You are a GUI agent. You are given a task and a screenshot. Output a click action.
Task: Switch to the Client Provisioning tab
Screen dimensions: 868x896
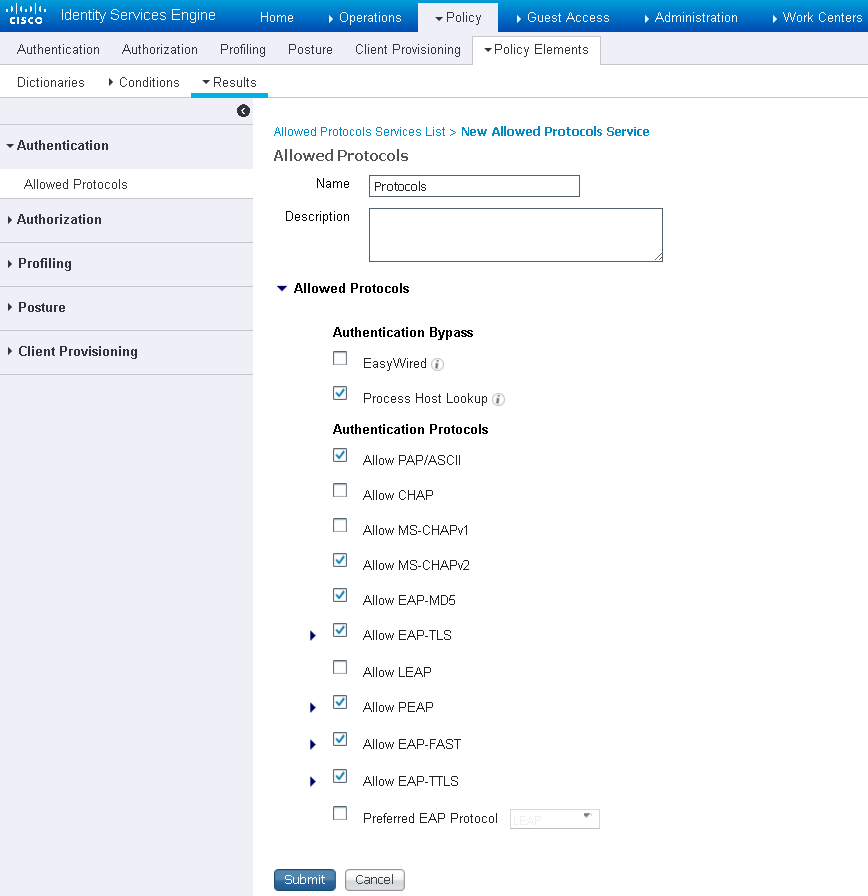[x=407, y=49]
